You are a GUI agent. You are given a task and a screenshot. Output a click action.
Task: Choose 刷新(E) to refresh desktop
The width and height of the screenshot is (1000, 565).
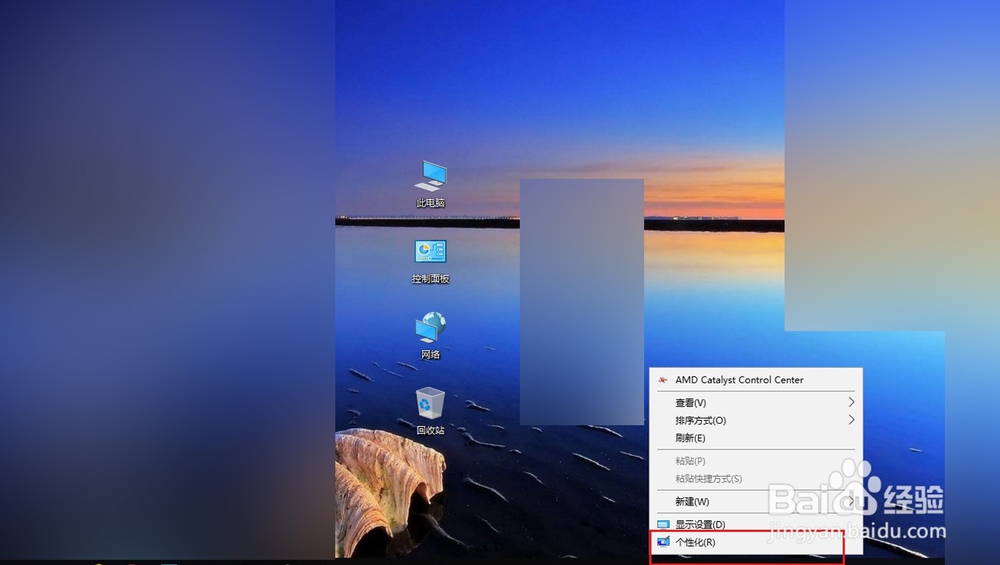point(756,438)
